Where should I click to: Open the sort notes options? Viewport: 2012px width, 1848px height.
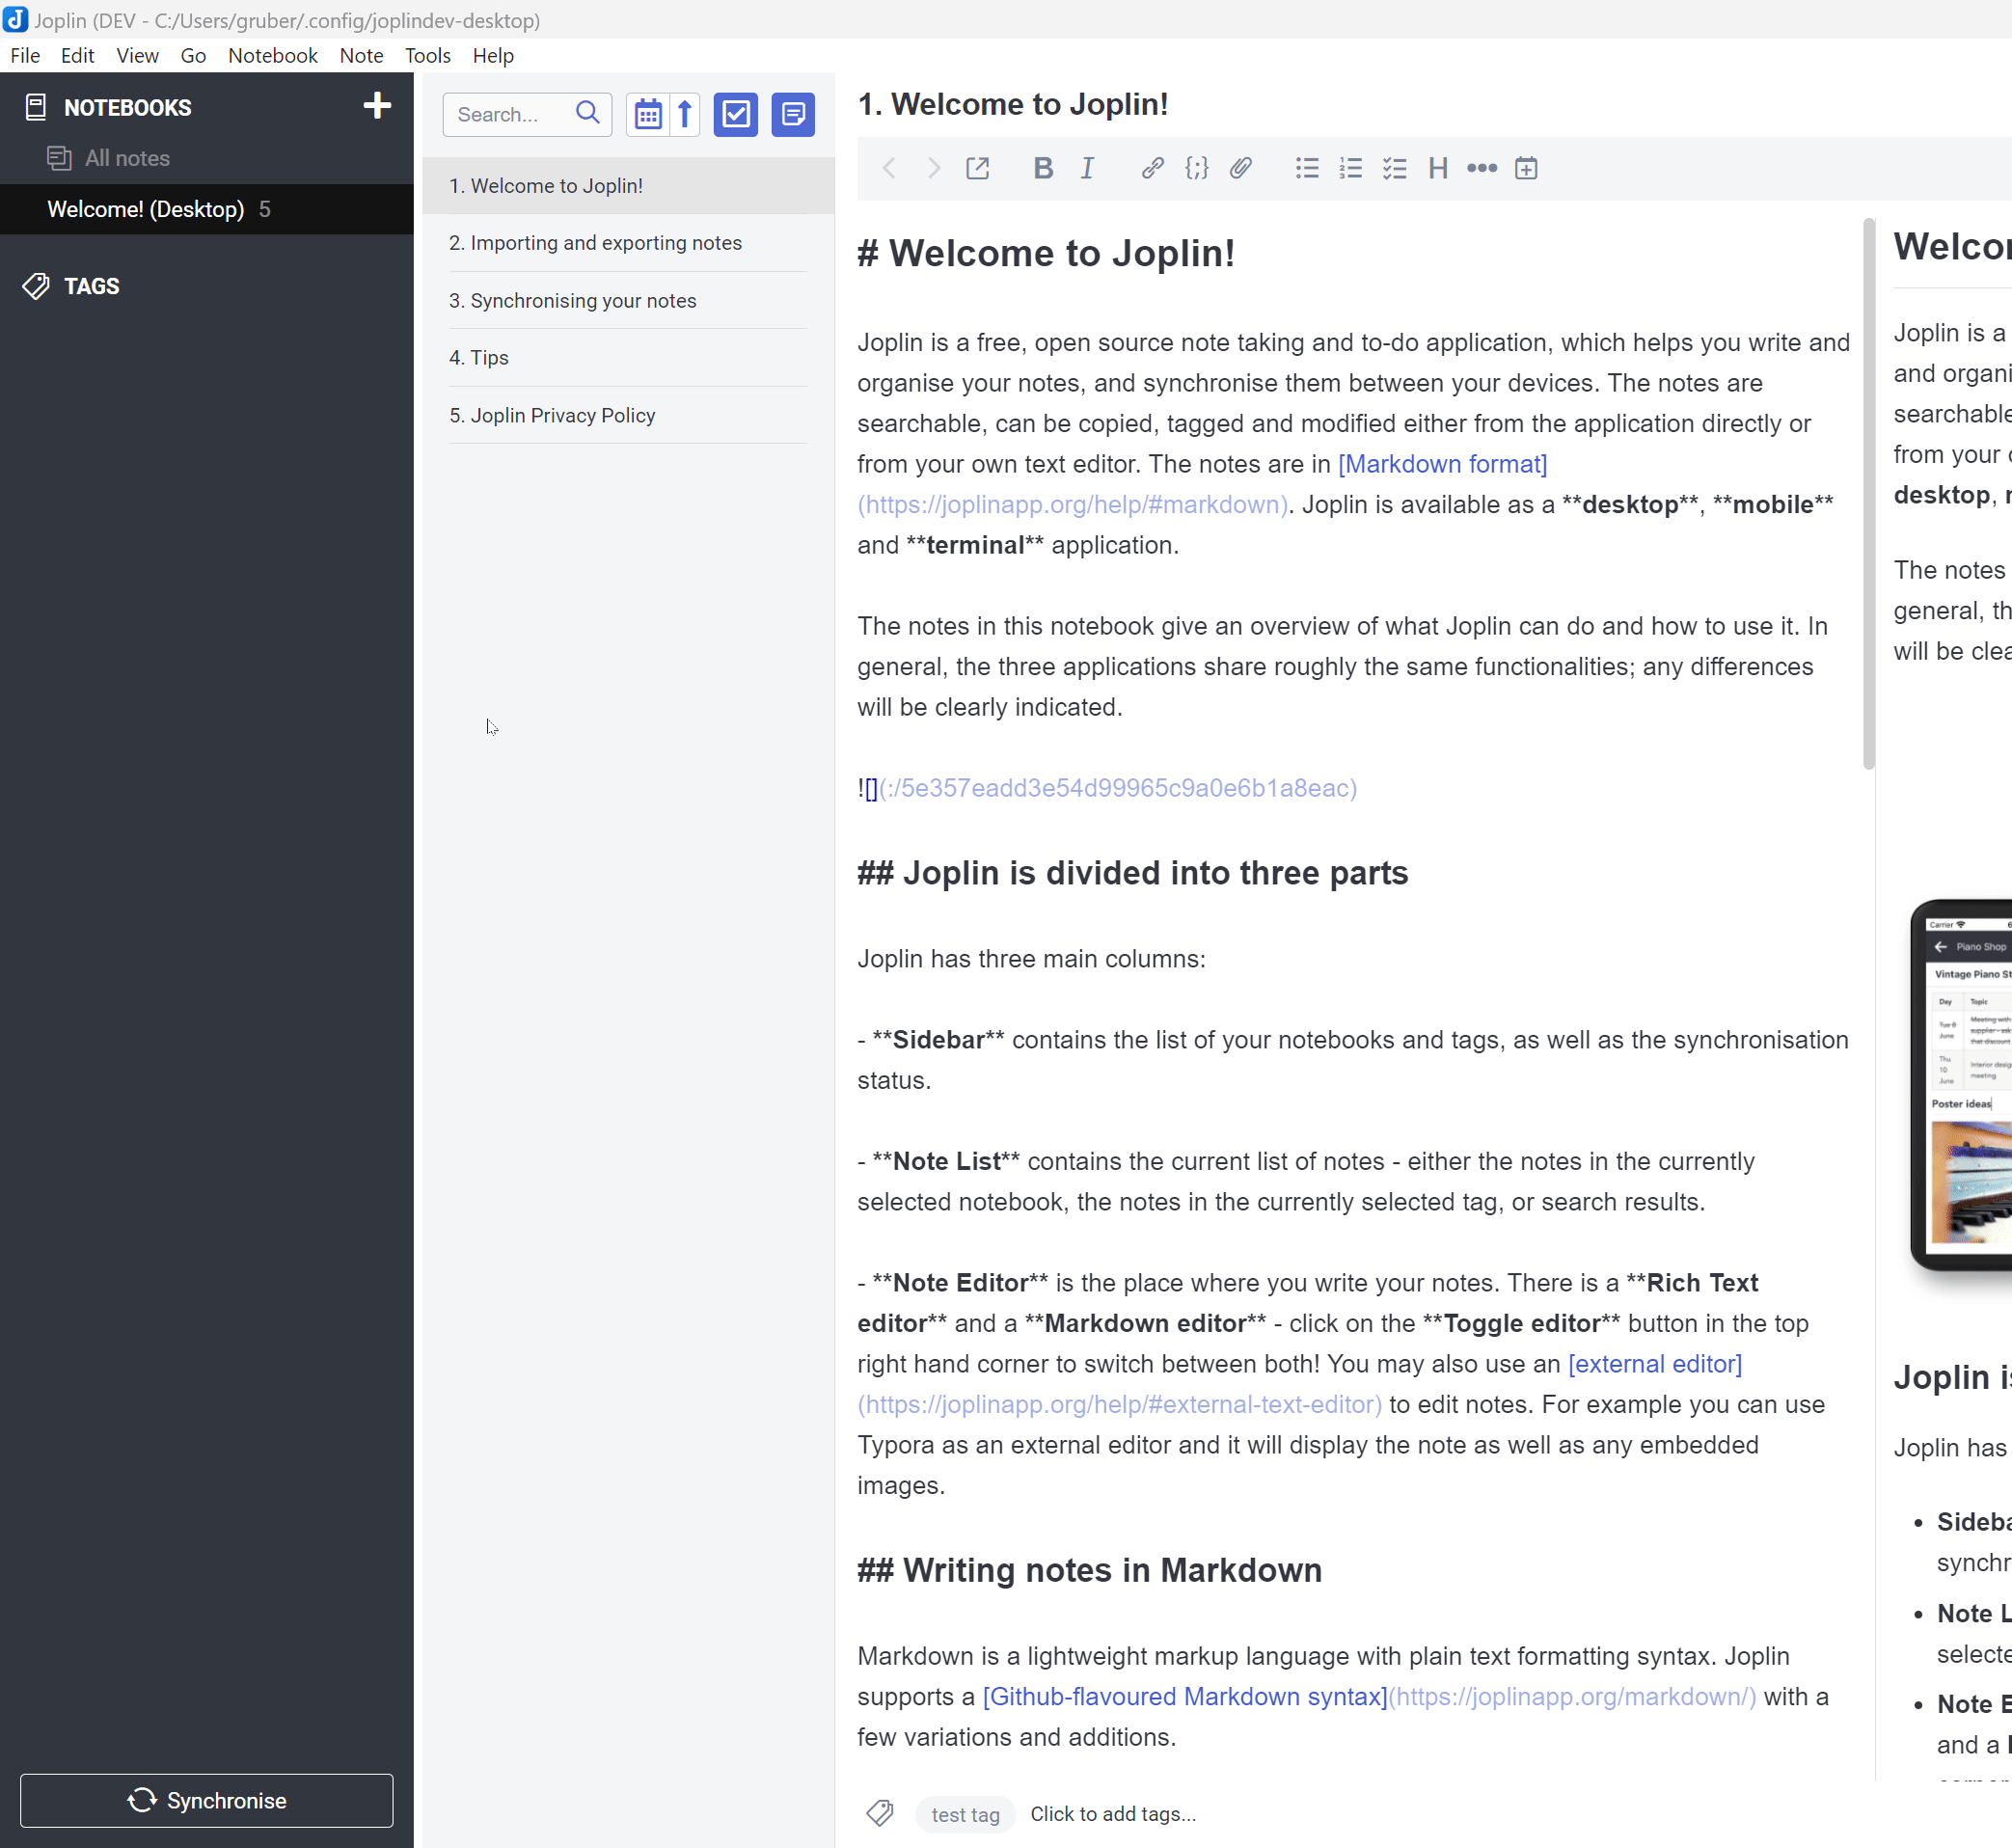coord(648,114)
